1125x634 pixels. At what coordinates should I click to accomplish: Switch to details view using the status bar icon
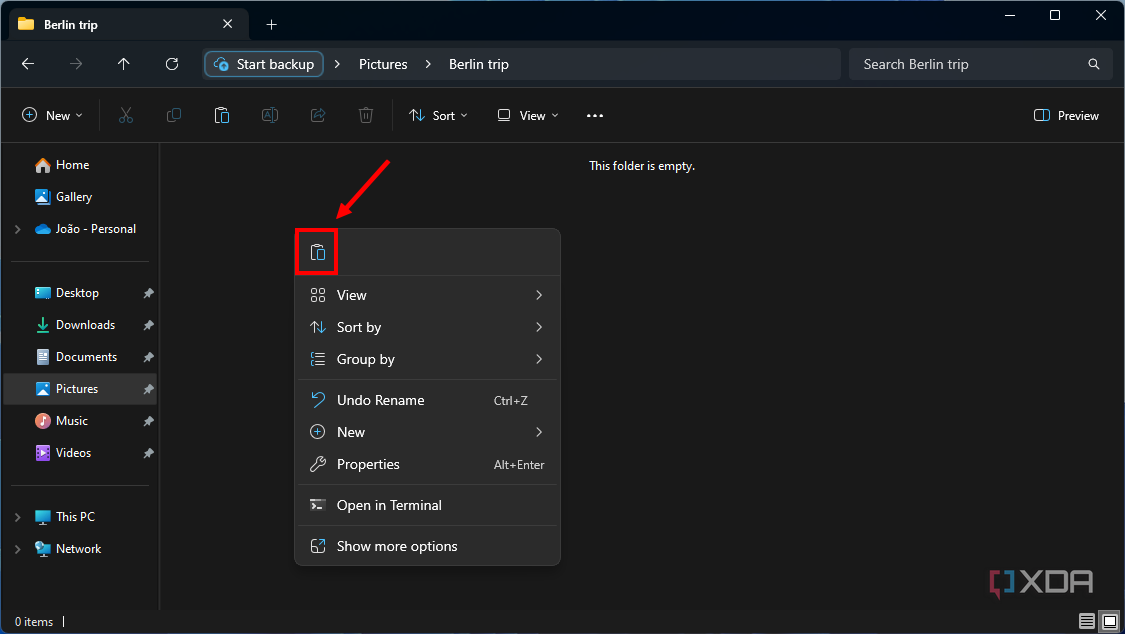[x=1087, y=621]
